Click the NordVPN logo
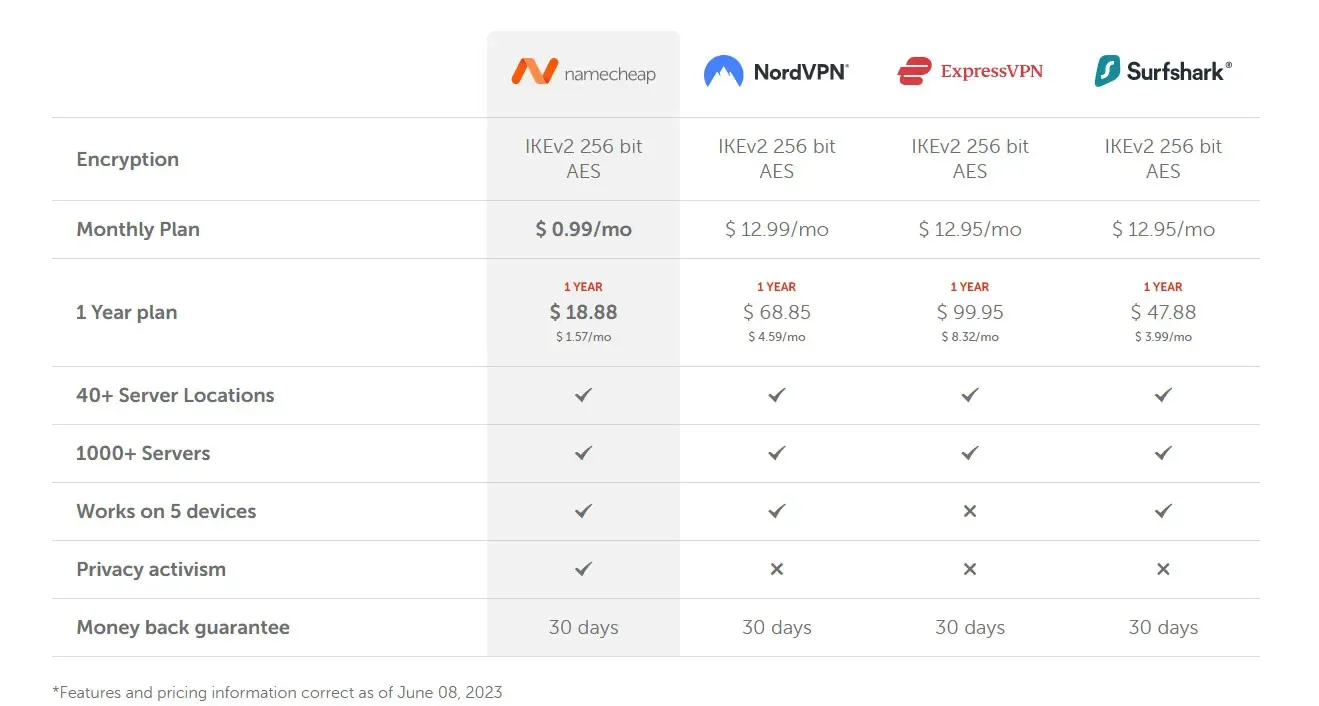 tap(776, 72)
